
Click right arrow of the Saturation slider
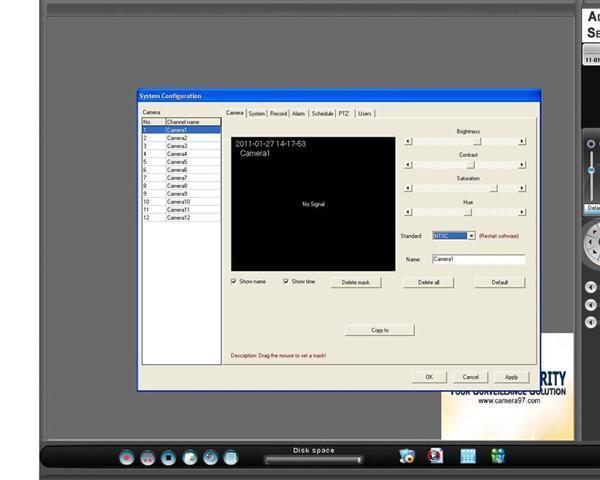pyautogui.click(x=522, y=188)
